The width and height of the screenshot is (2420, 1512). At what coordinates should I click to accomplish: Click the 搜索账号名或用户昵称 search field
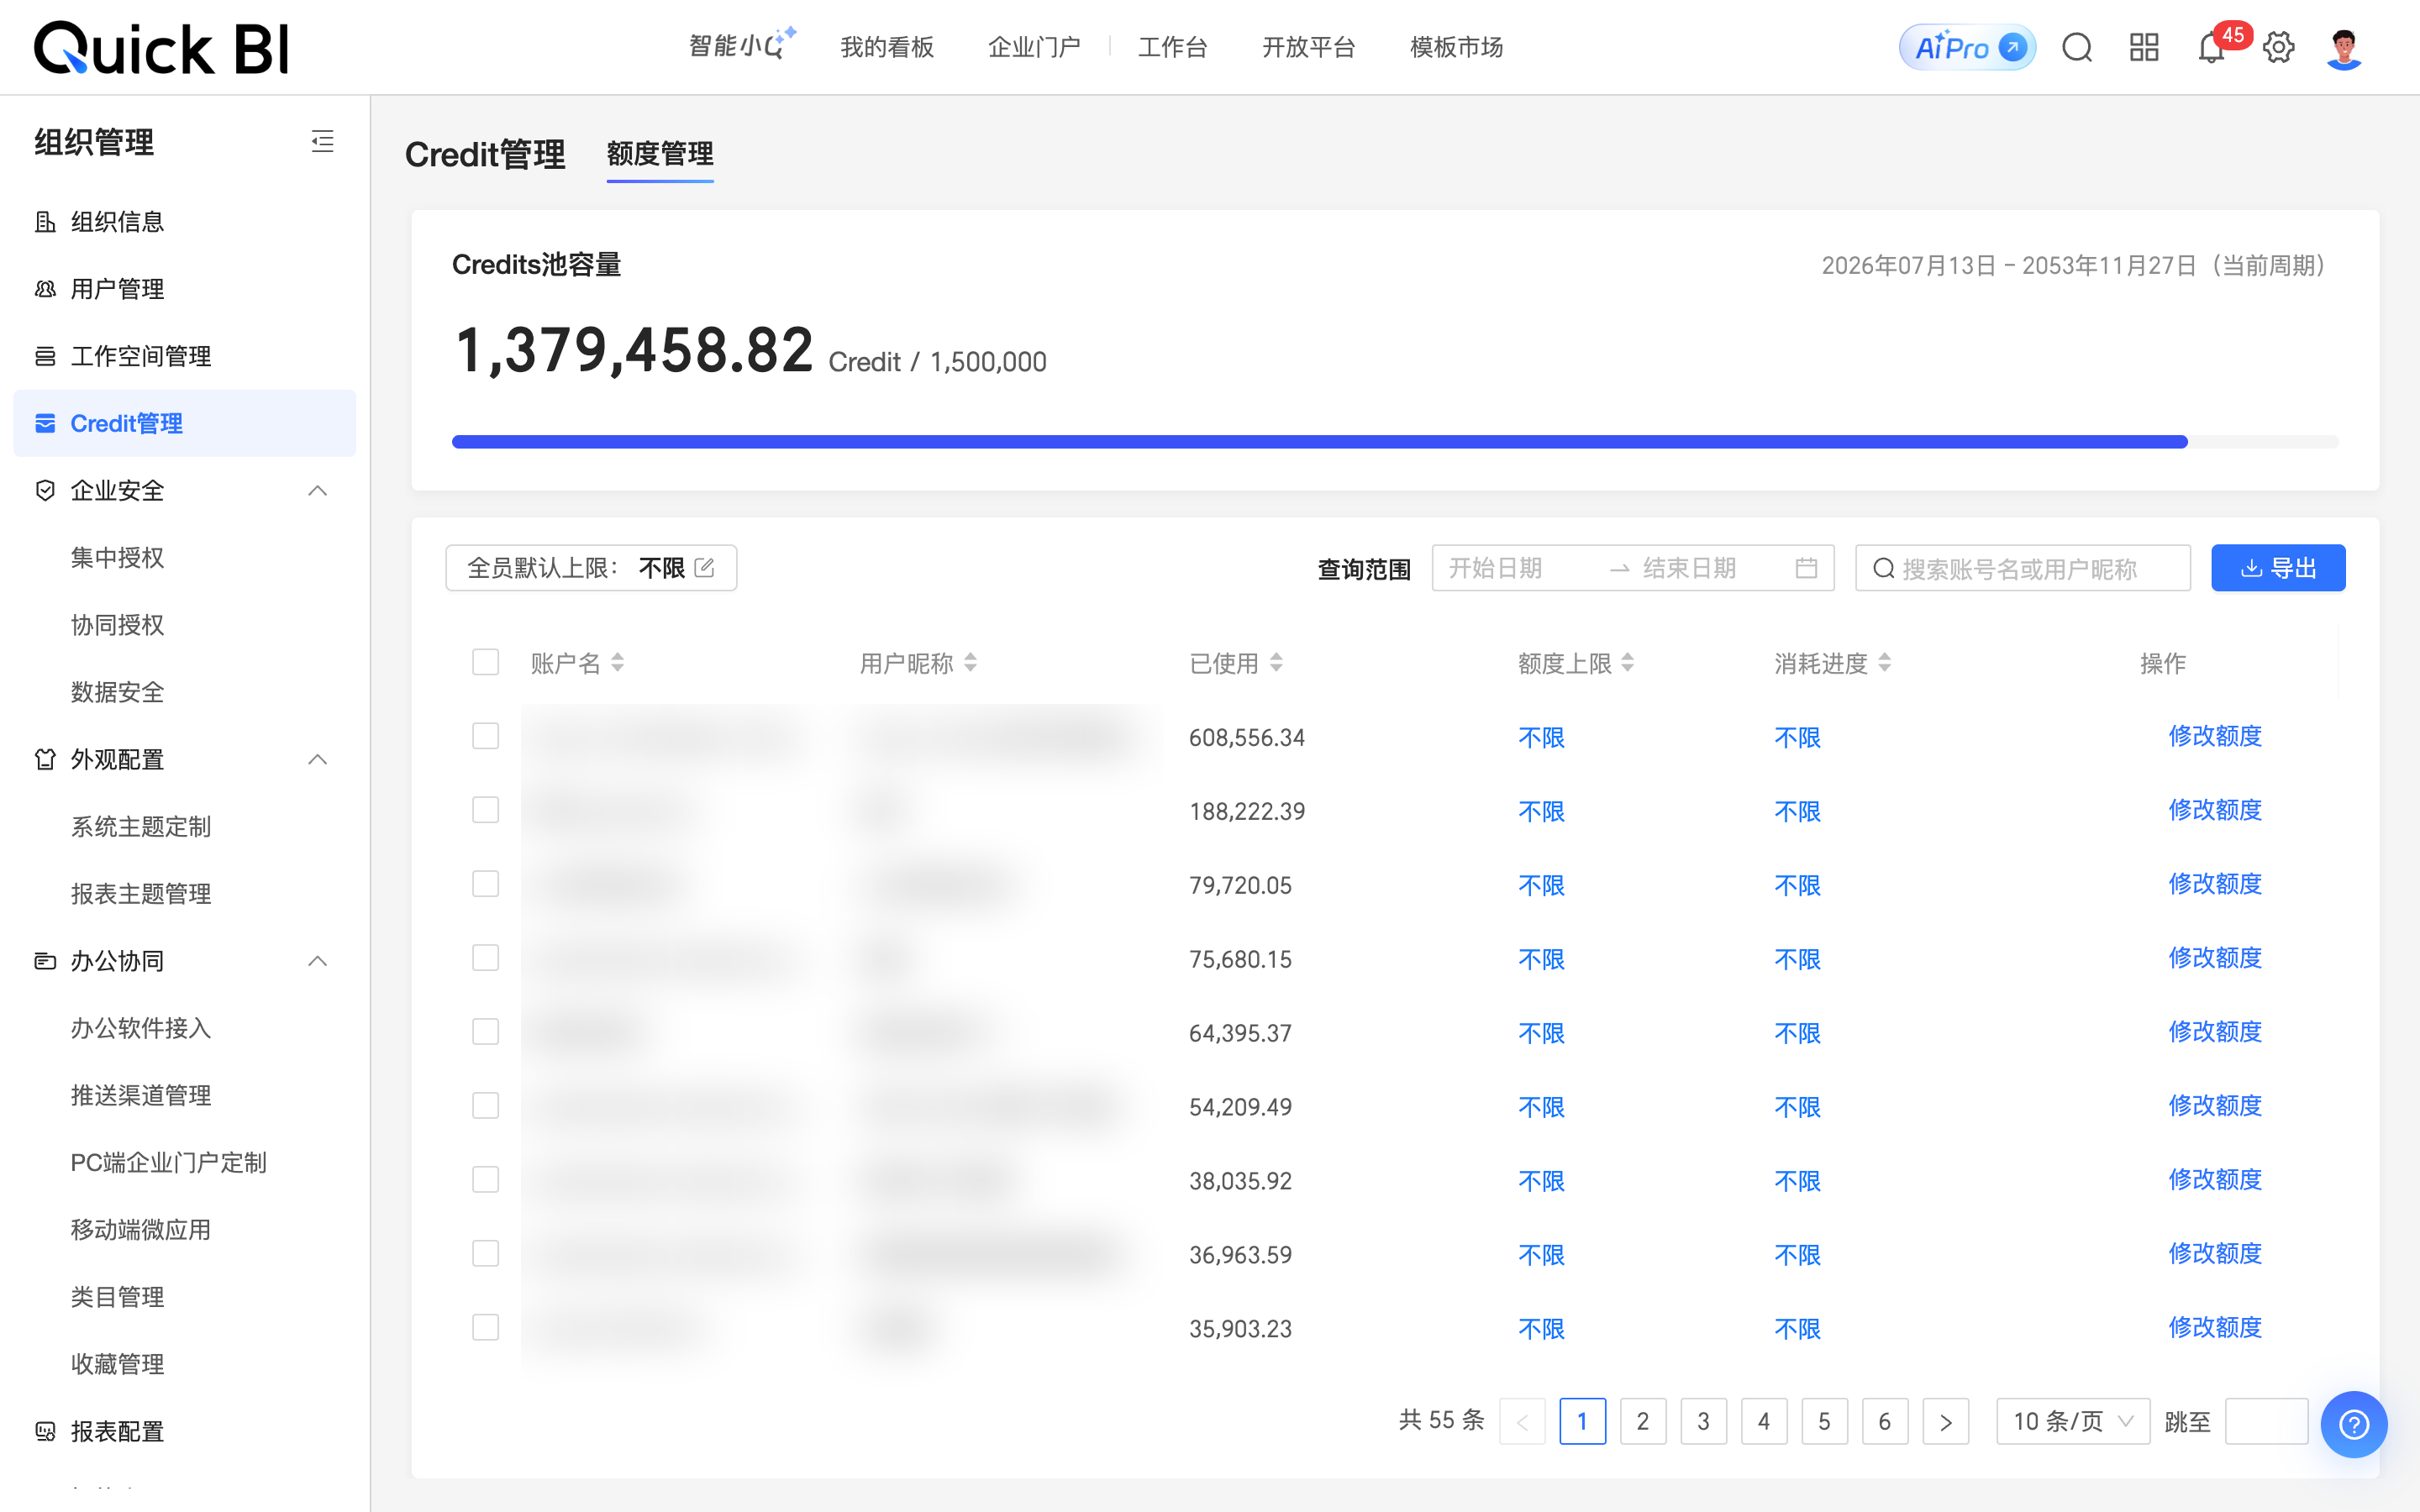2022,568
